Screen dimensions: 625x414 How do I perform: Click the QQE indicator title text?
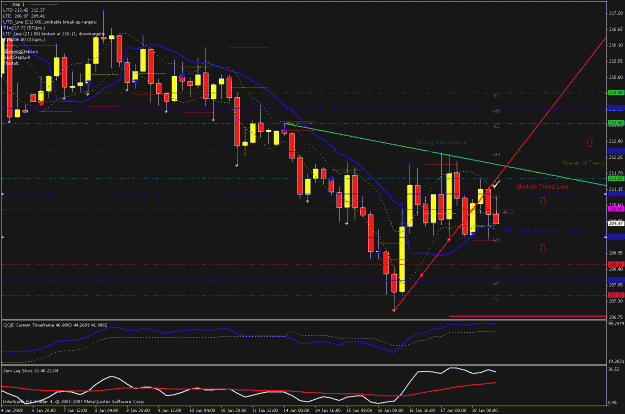click(x=55, y=325)
